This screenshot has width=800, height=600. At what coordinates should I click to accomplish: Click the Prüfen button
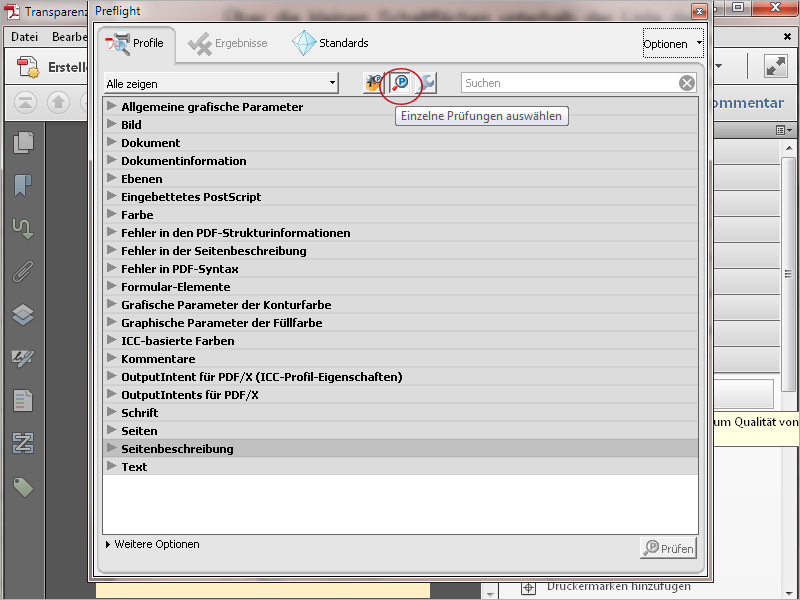point(667,548)
